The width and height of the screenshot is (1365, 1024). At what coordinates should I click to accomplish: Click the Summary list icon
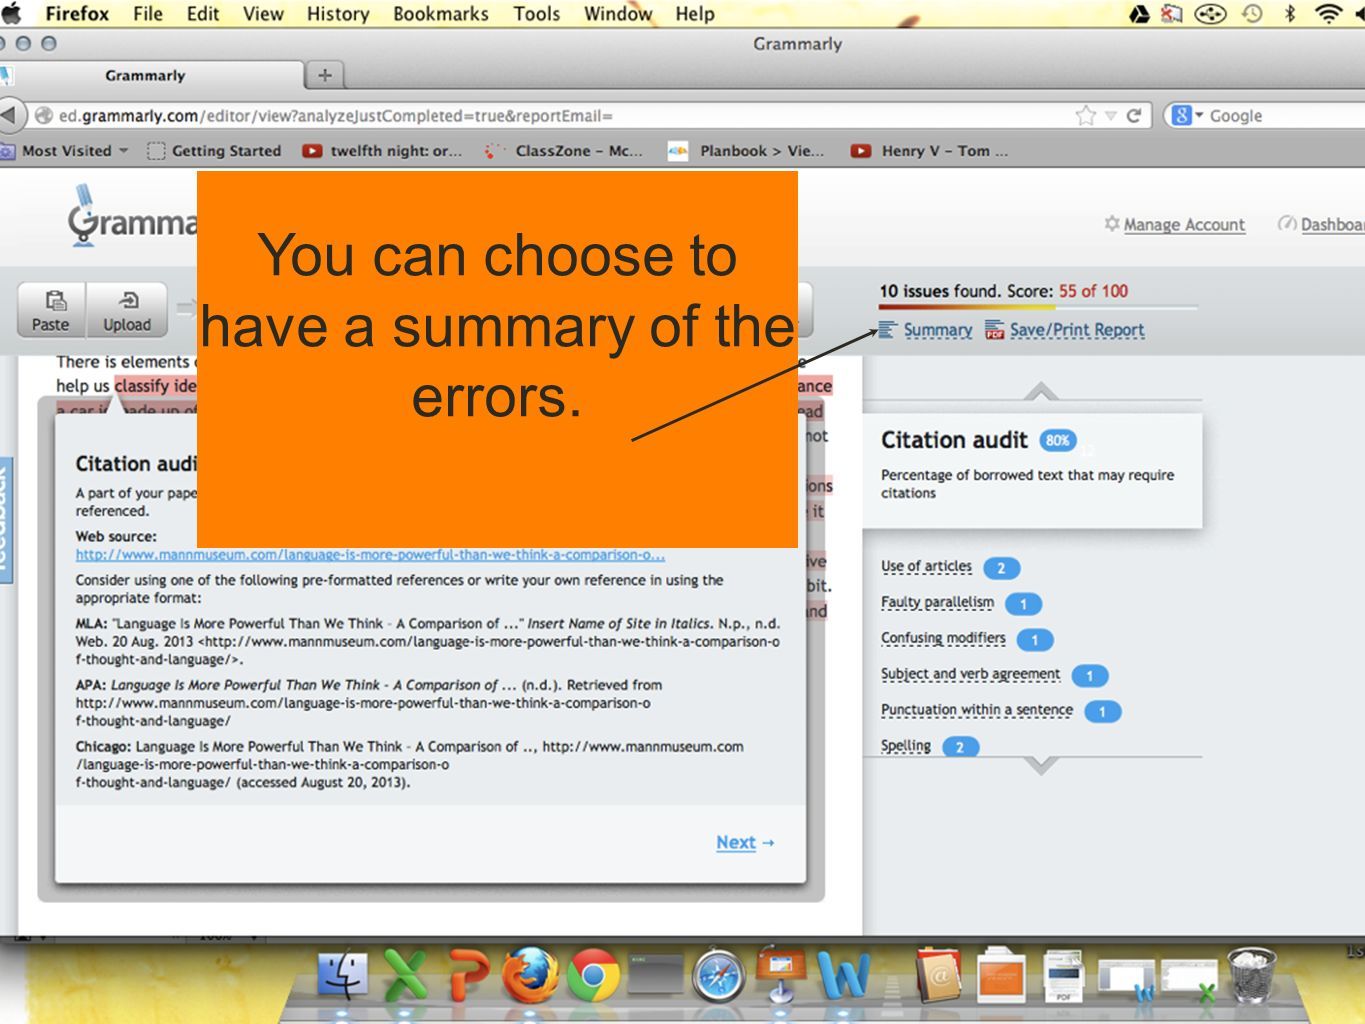(888, 329)
